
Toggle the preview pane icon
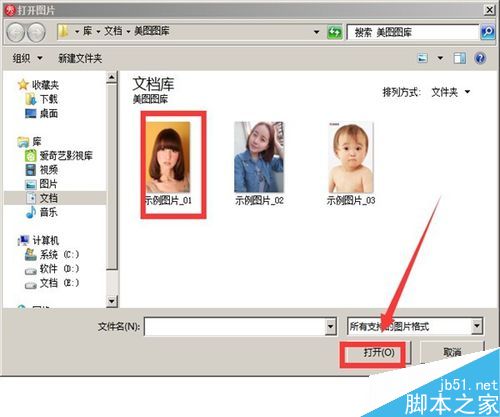click(x=460, y=58)
